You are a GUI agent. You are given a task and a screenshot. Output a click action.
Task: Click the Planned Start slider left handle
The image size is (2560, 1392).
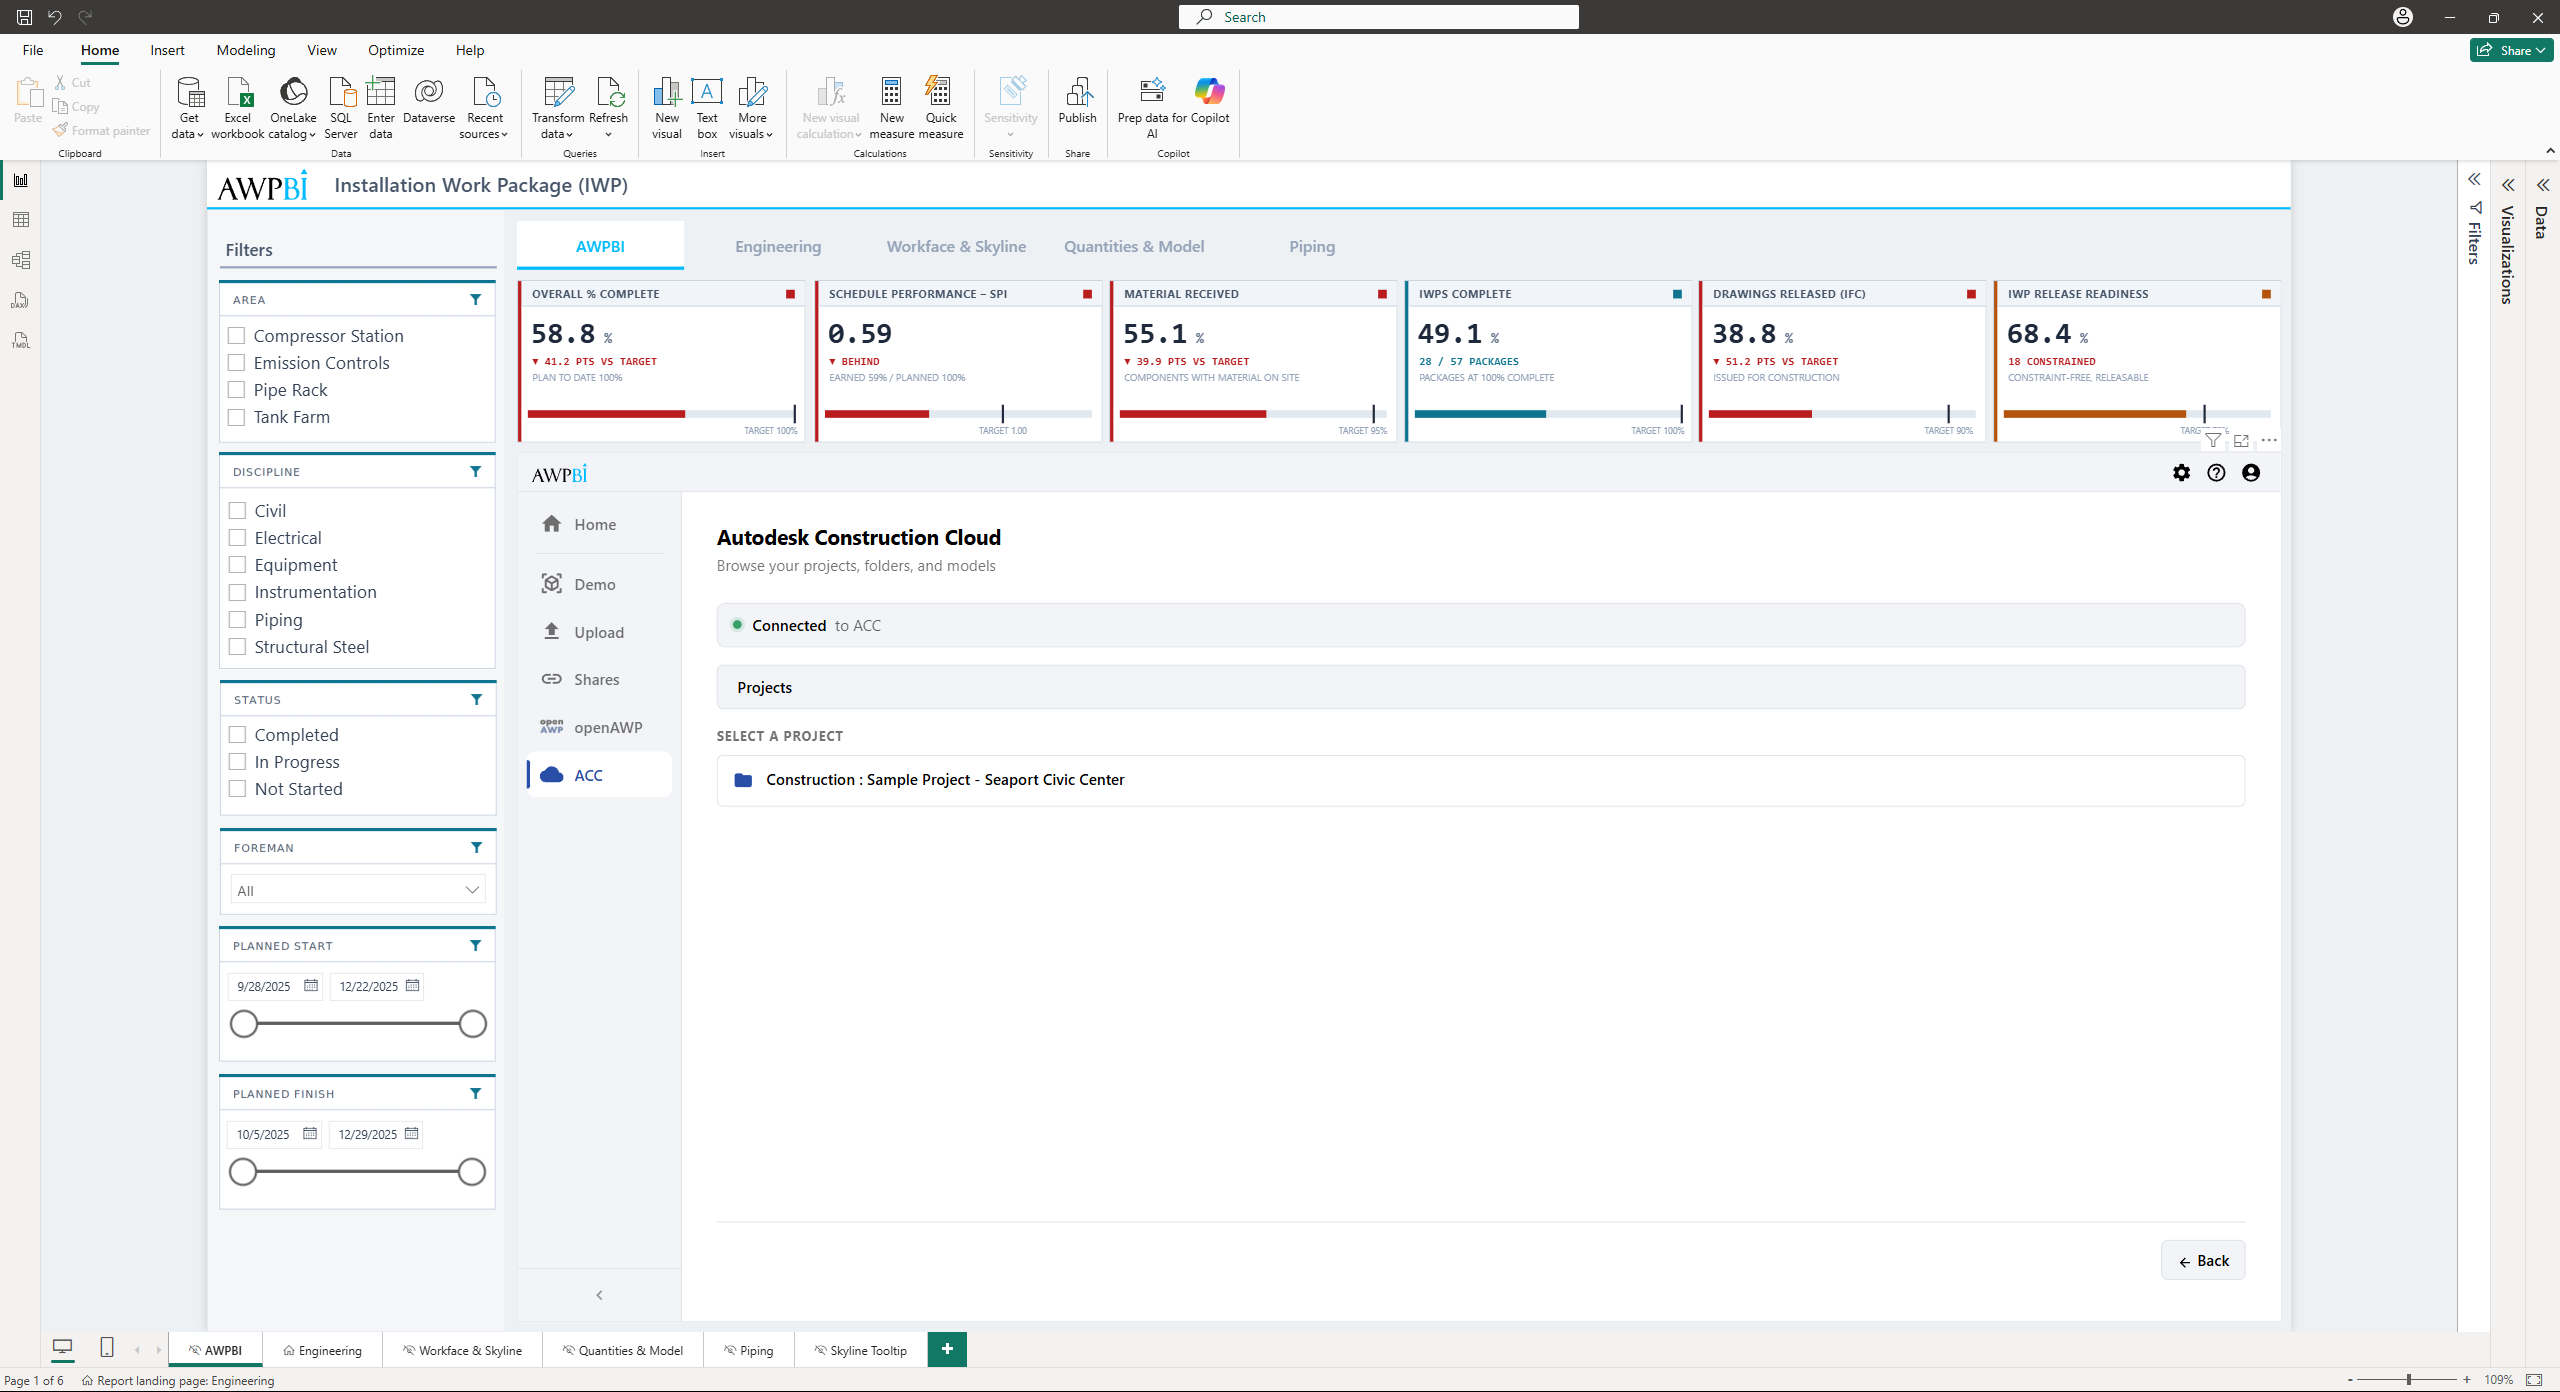click(x=244, y=1024)
